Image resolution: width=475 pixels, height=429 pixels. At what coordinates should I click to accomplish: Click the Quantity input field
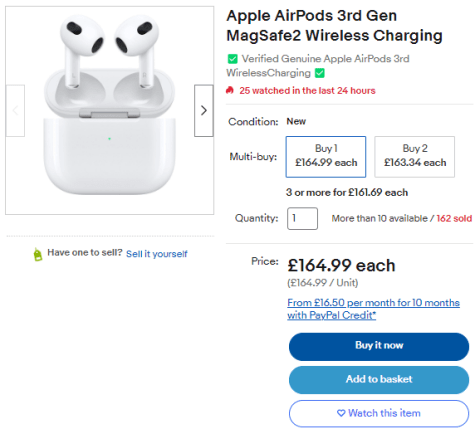[x=302, y=218]
